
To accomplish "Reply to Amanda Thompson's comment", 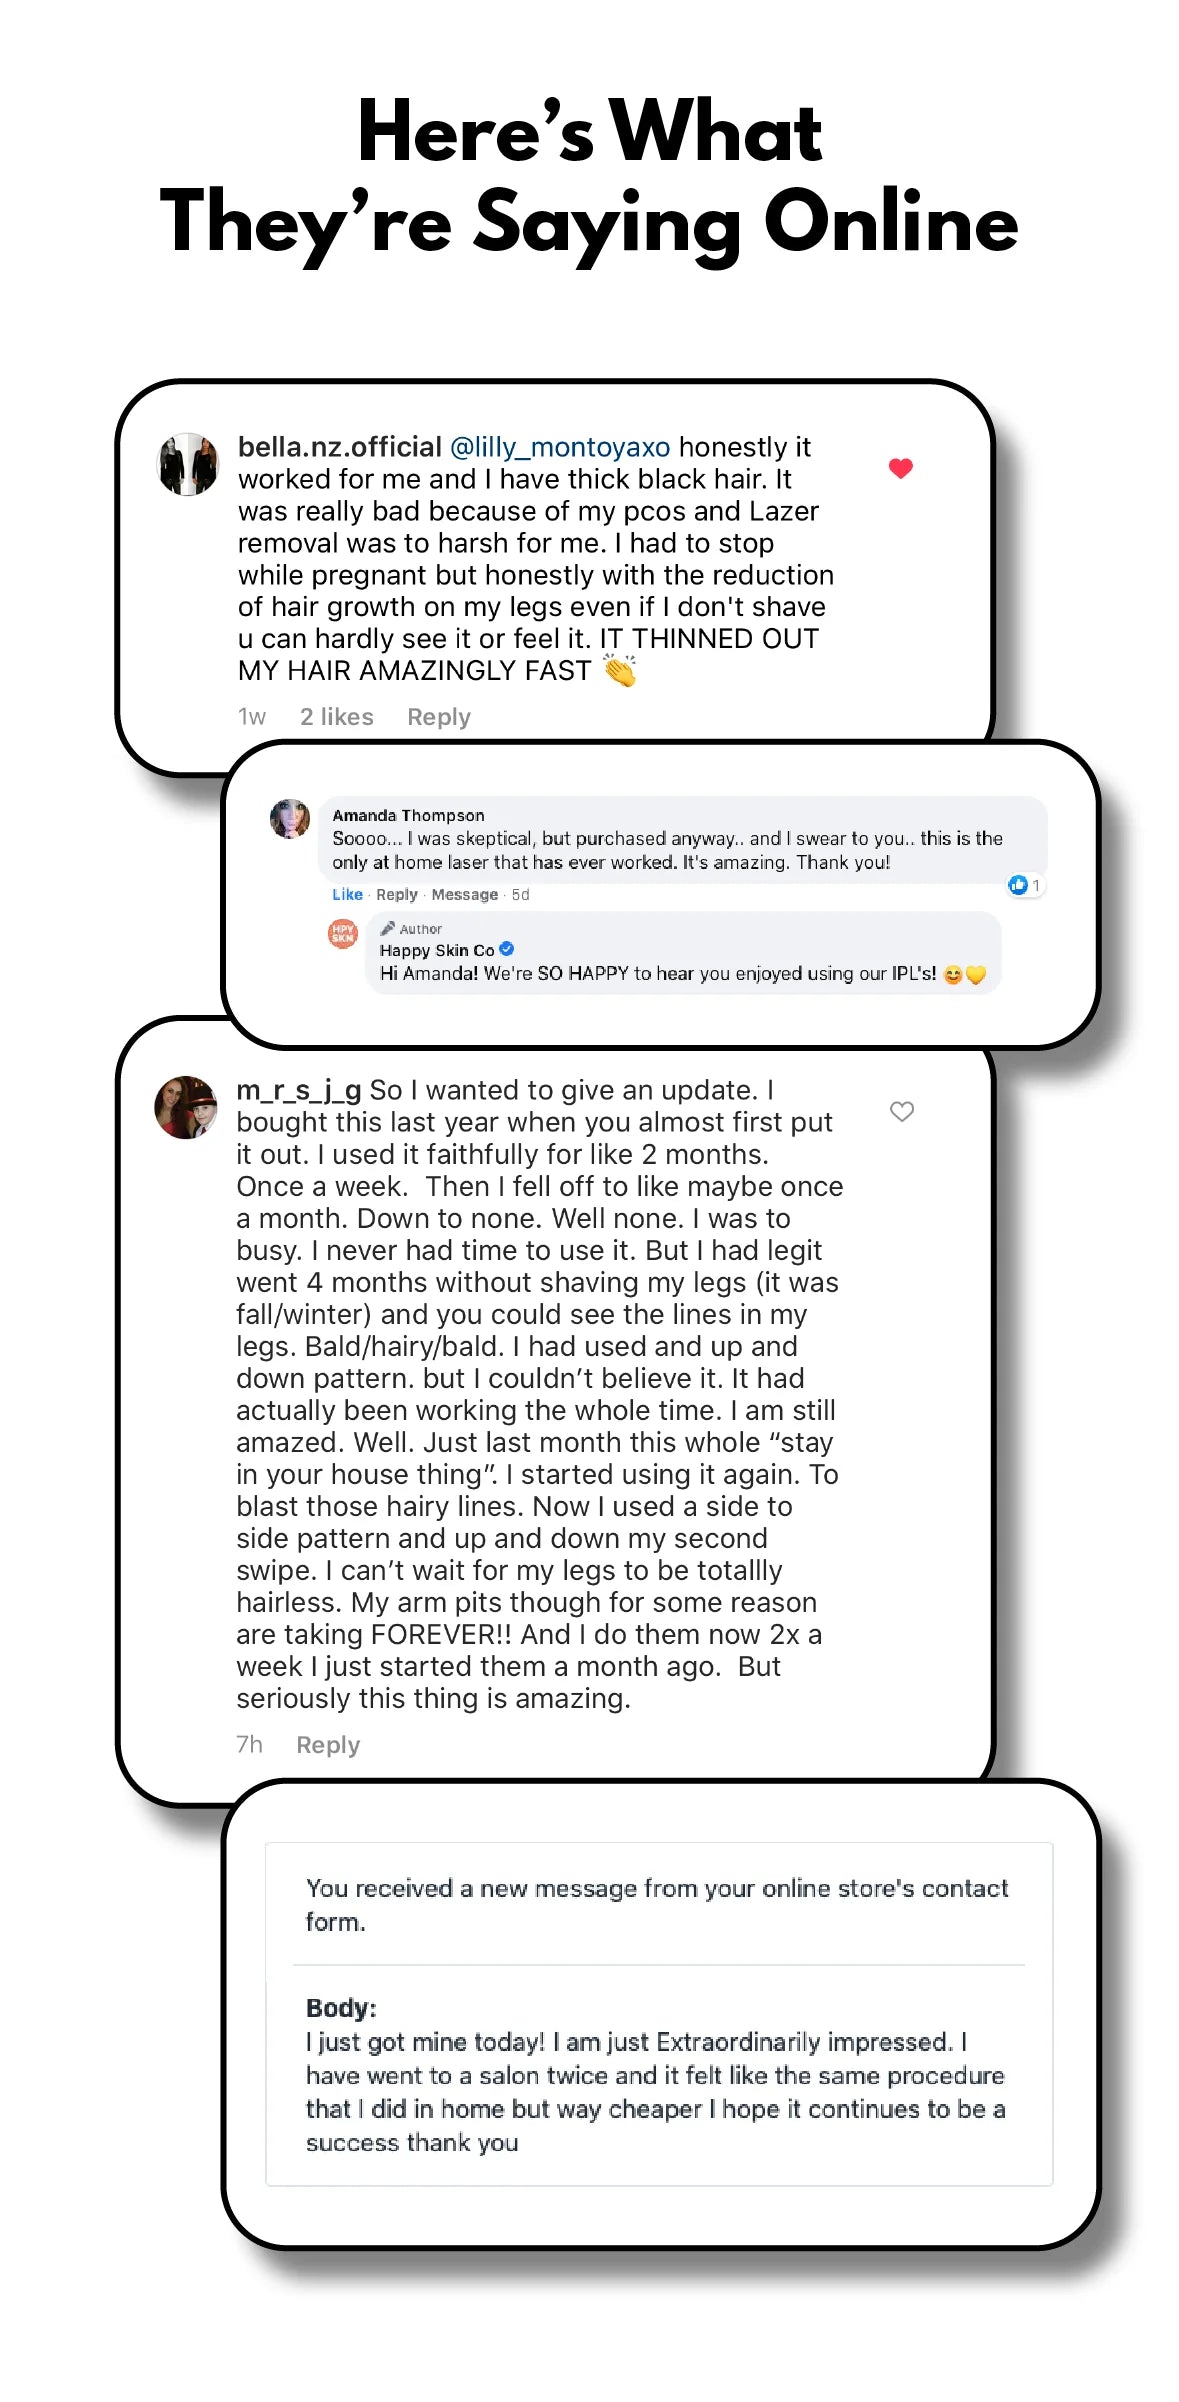I will point(396,895).
